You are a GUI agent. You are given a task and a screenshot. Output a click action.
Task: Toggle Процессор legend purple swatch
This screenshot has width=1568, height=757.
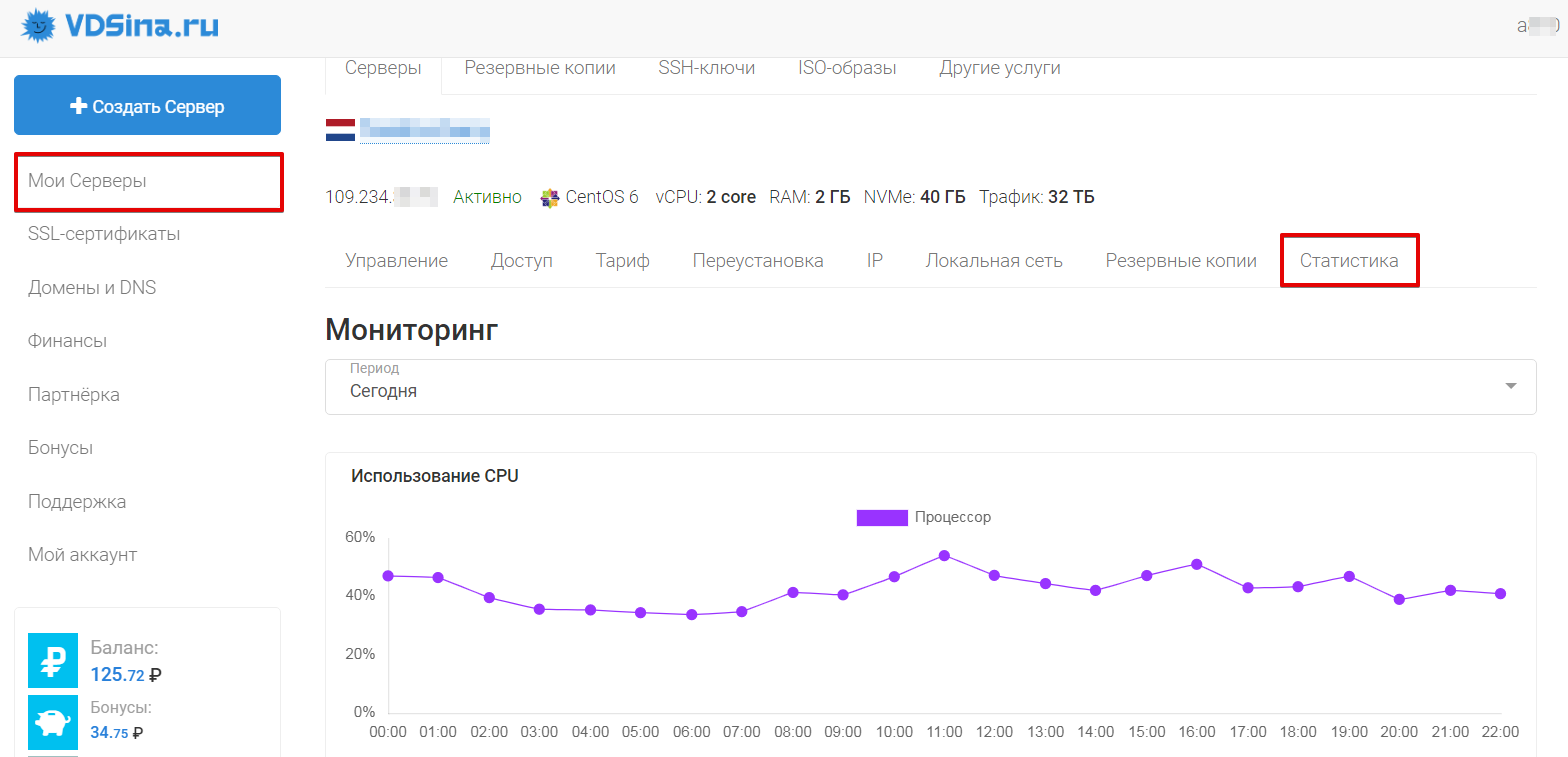(882, 518)
